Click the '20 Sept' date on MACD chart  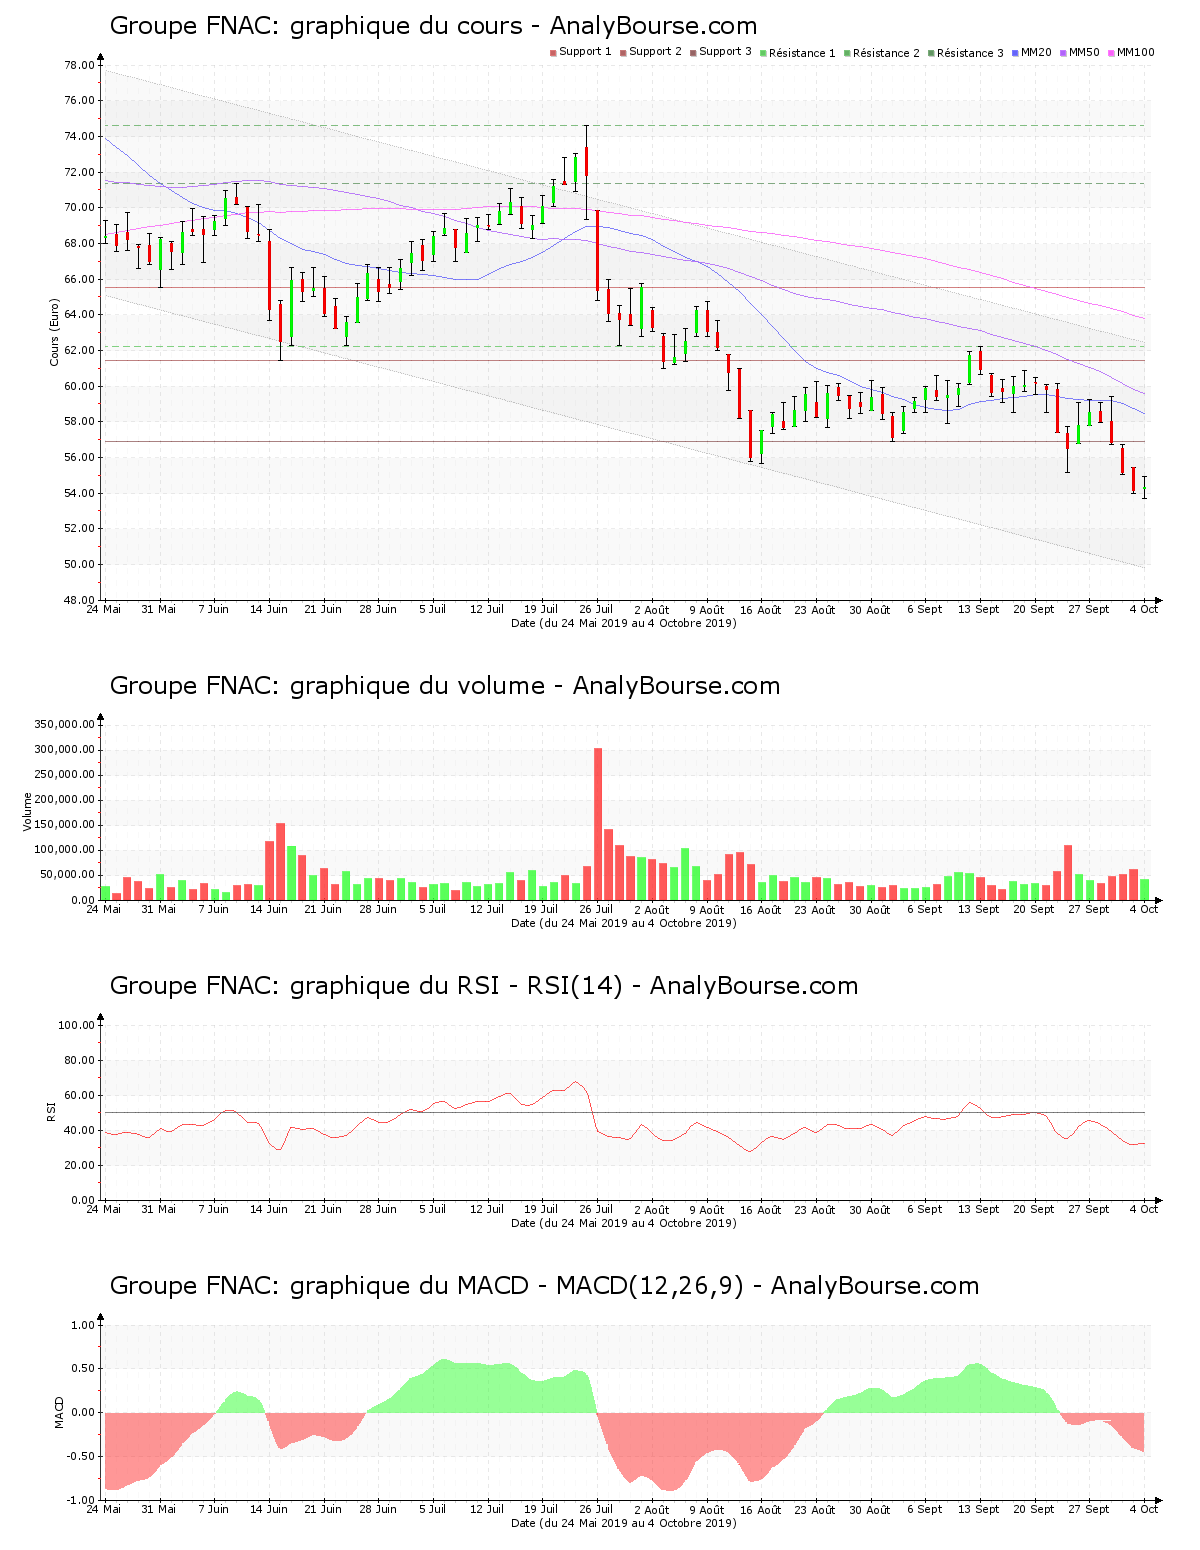[1034, 1509]
